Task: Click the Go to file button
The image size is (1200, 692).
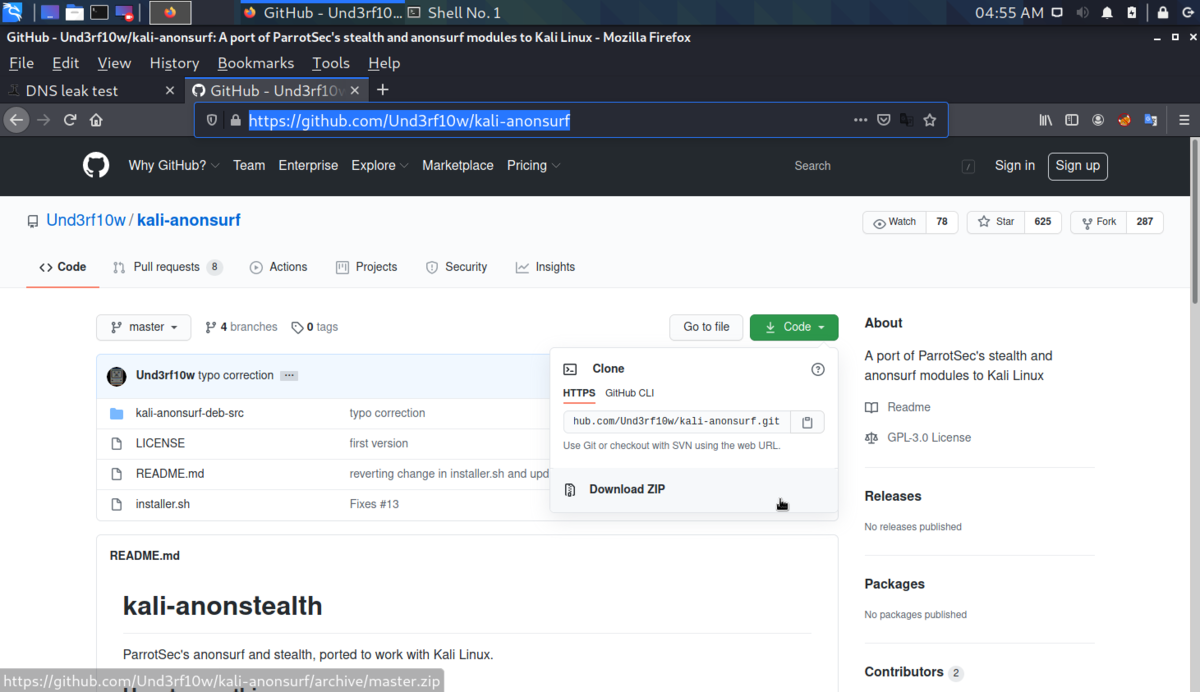Action: 706,327
